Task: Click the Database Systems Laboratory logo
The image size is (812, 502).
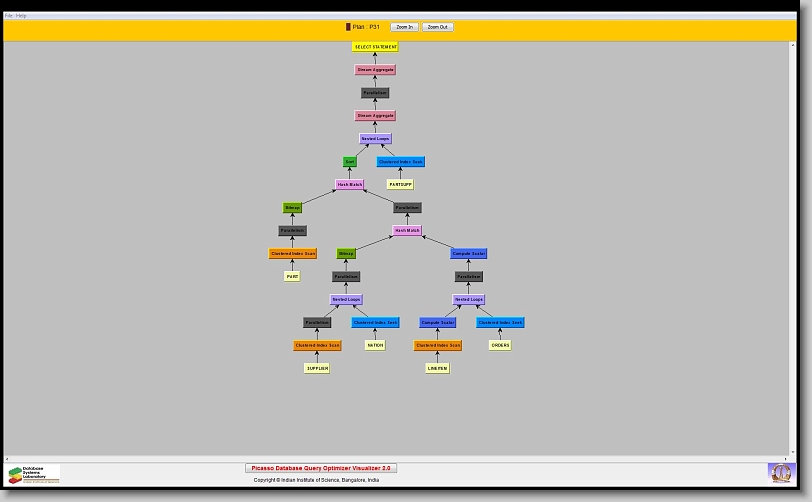Action: click(34, 474)
